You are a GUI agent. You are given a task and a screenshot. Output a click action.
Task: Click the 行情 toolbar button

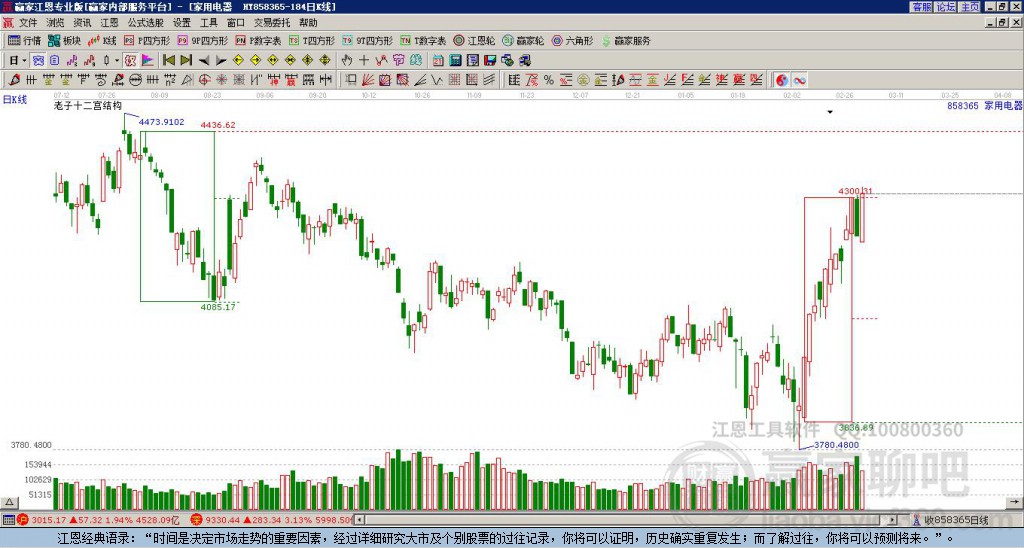tap(25, 40)
